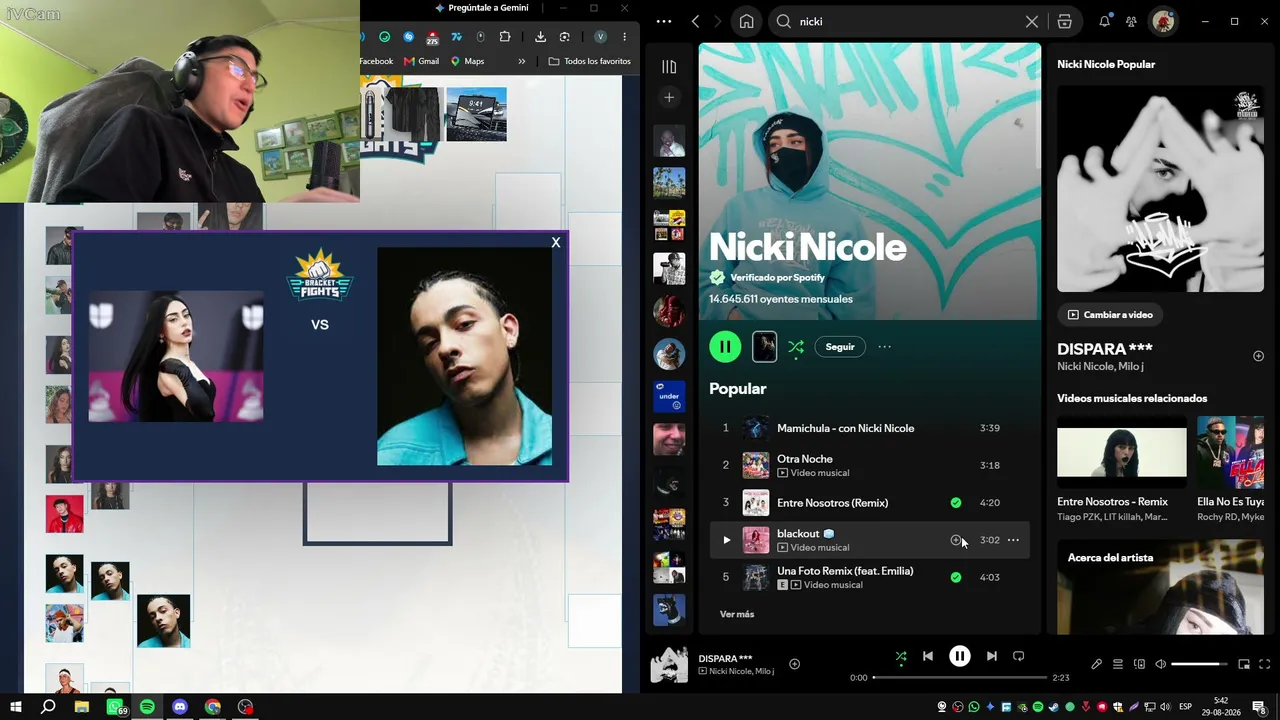The height and width of the screenshot is (720, 1280).
Task: Expand hidden bookmarks chevron in Chrome
Action: 521,61
